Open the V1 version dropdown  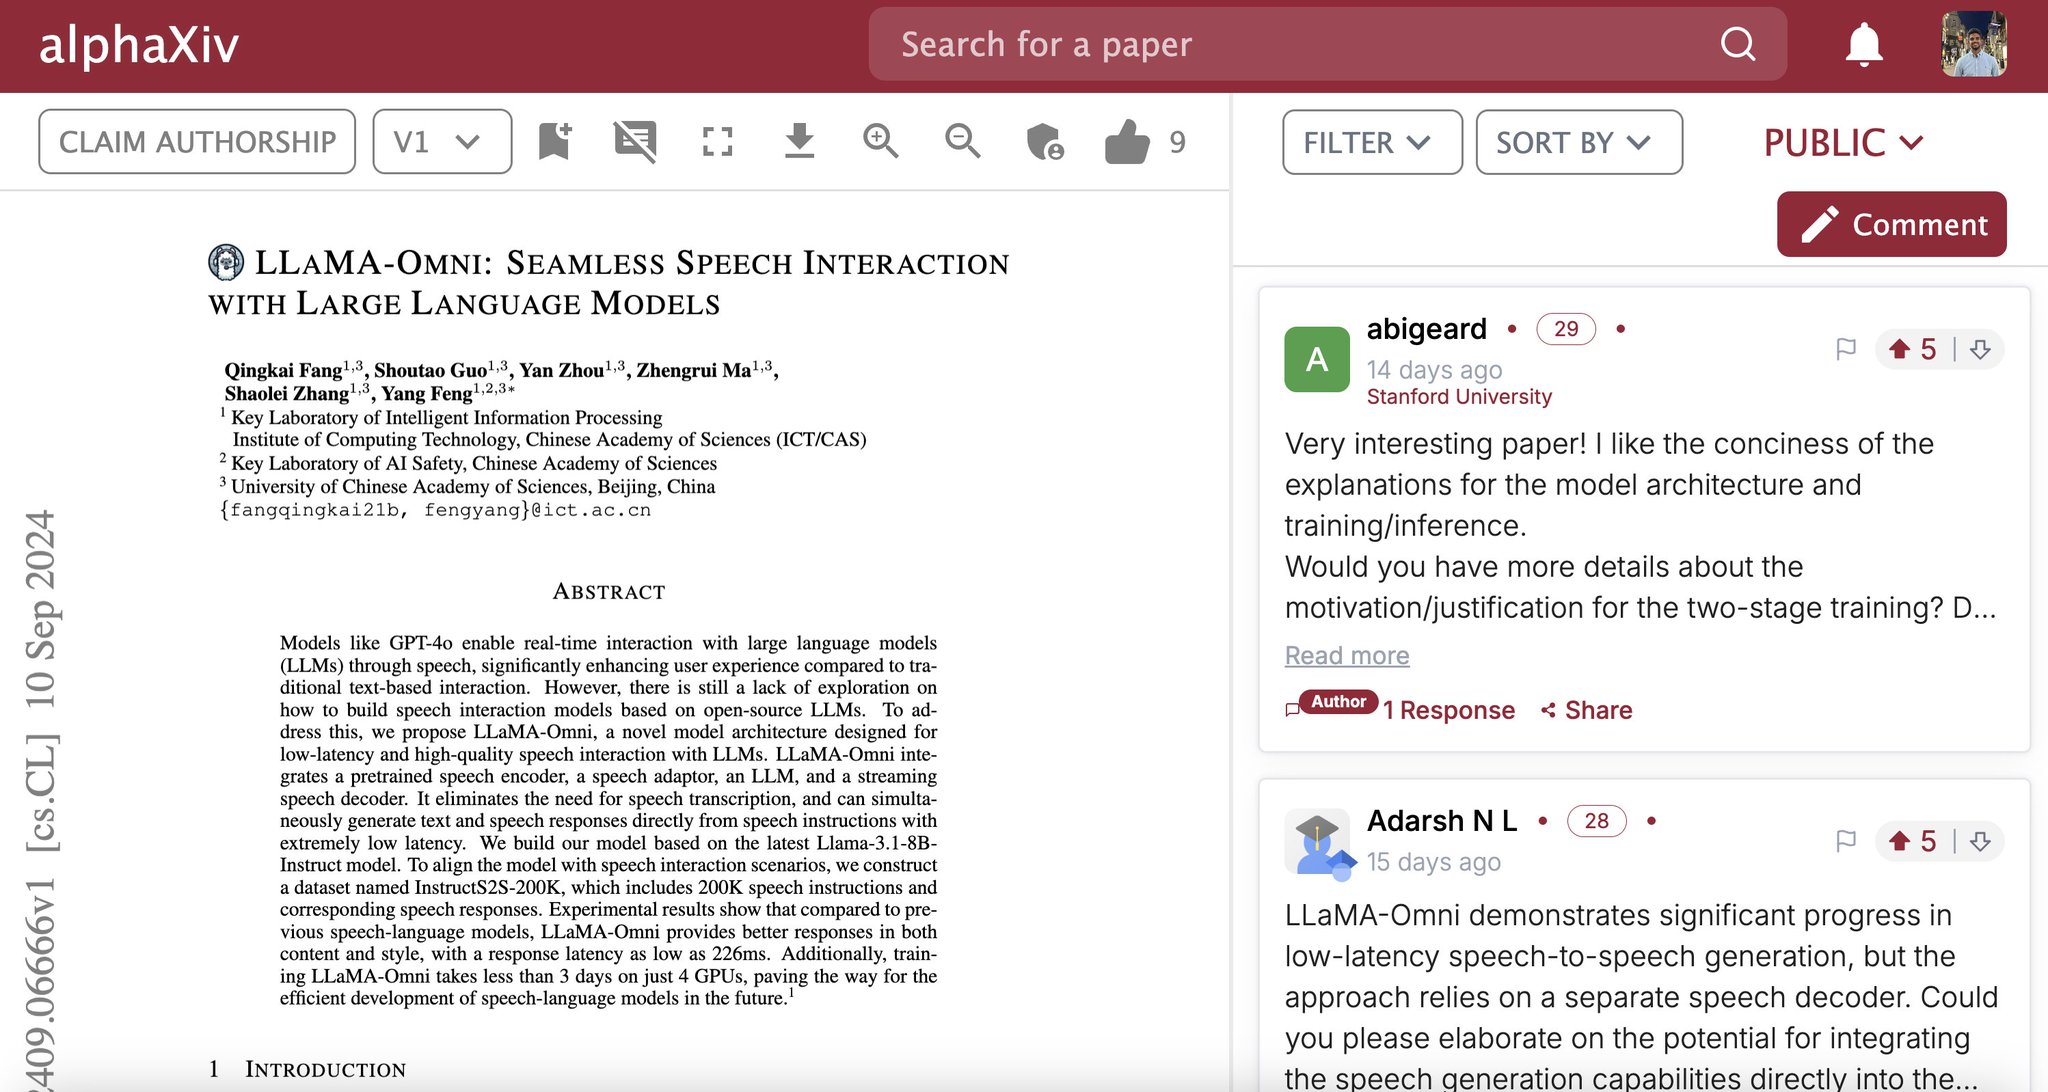click(x=442, y=142)
